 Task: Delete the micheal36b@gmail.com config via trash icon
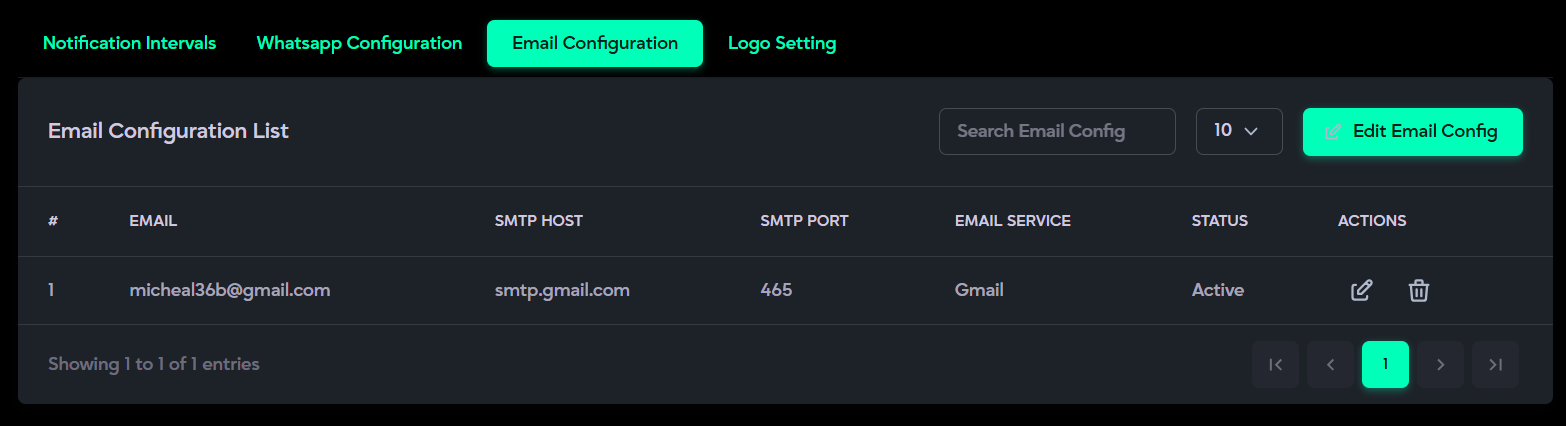click(1418, 290)
